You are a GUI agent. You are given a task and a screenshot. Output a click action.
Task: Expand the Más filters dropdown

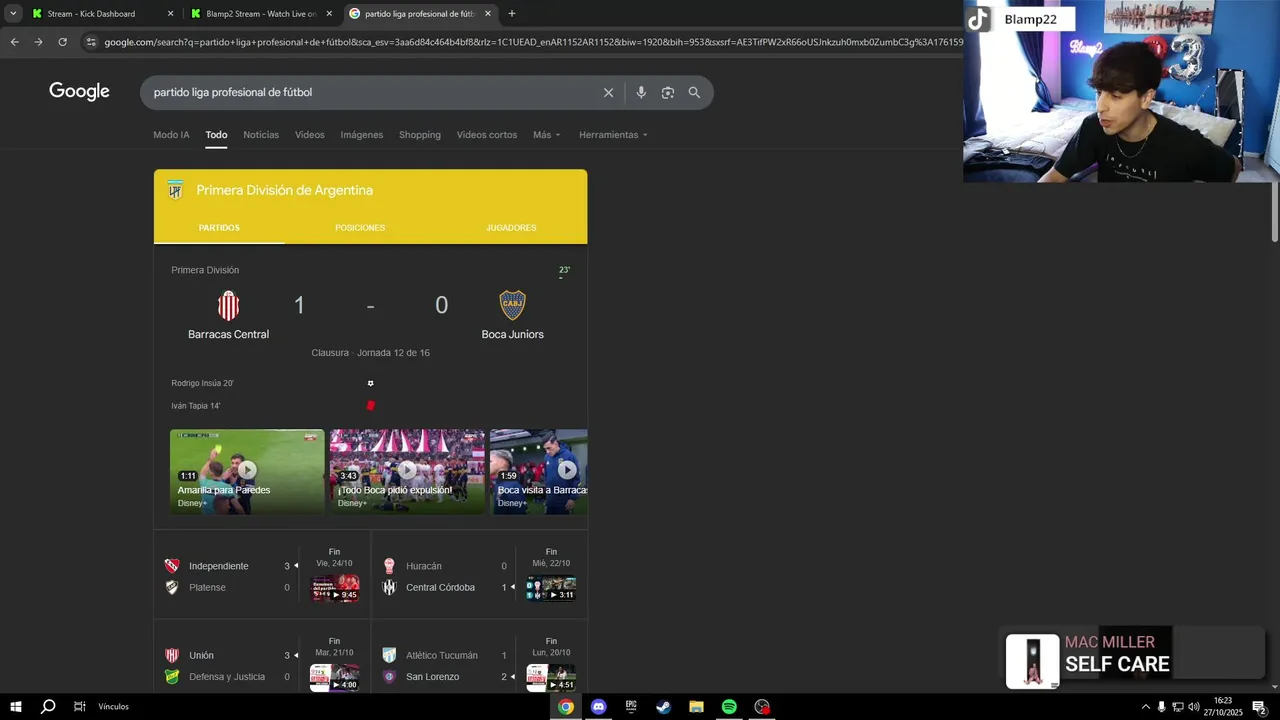(x=546, y=135)
